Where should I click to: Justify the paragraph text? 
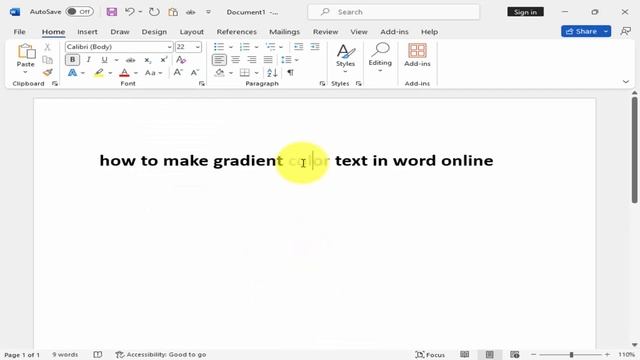(x=268, y=60)
